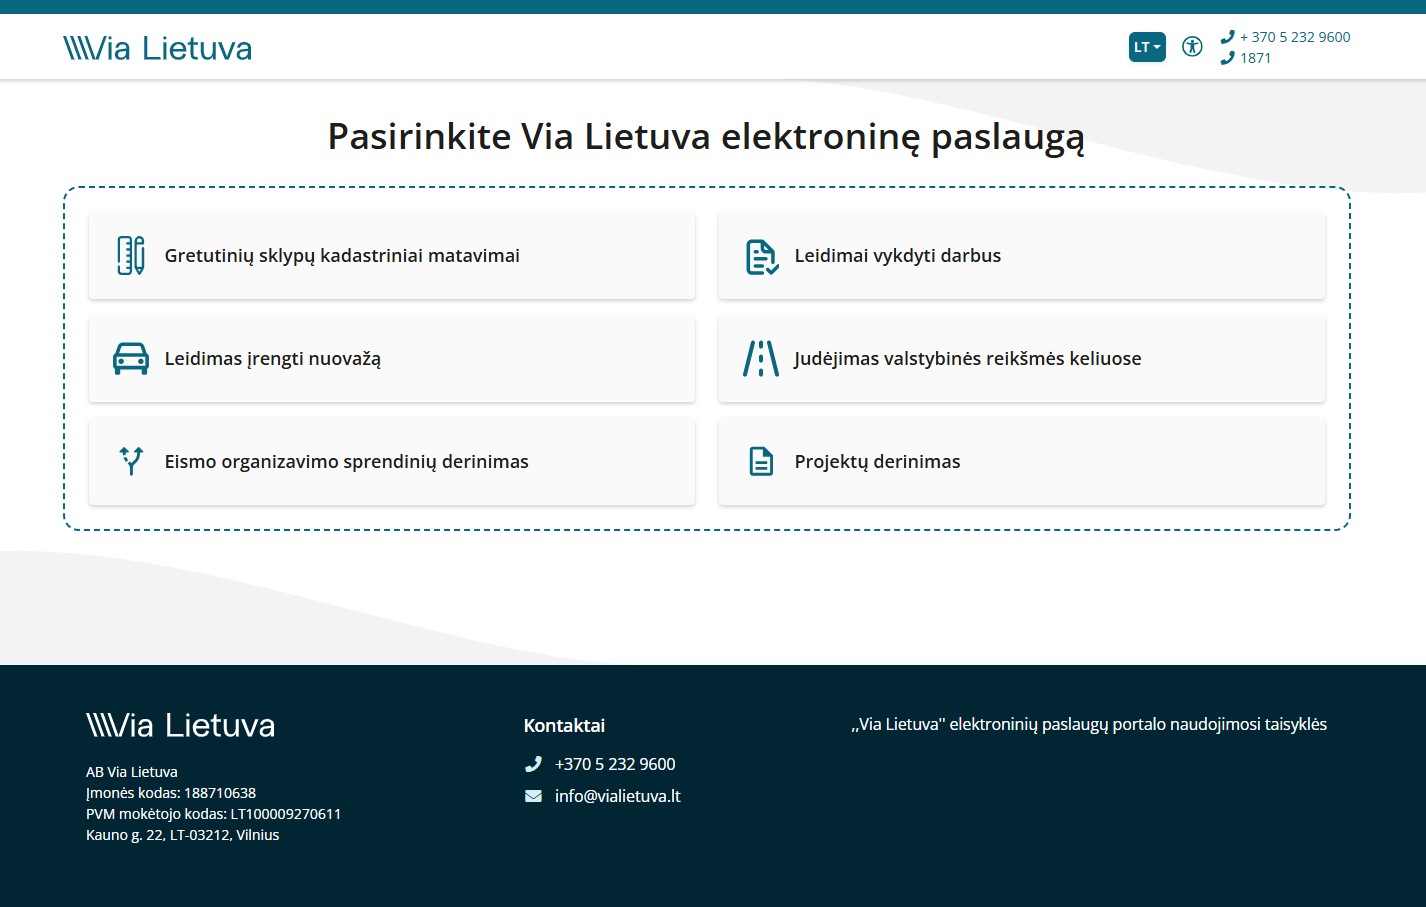The height and width of the screenshot is (907, 1426).
Task: Click company code Įmonės kodas: 188710638
Action: 171,793
